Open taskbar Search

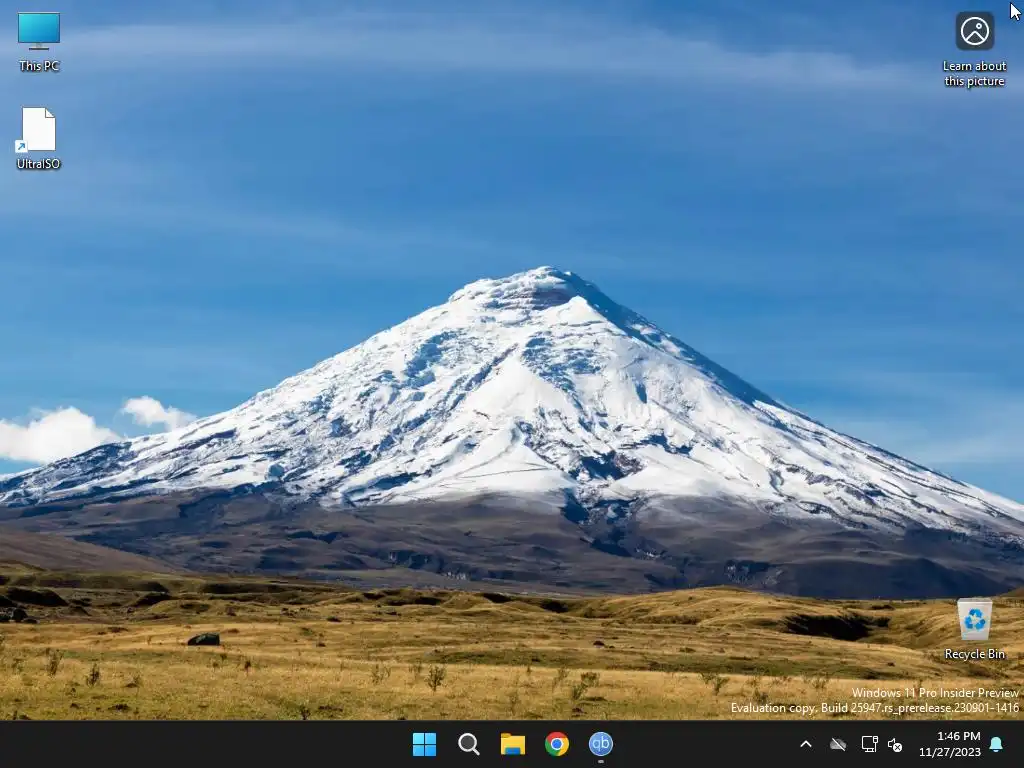pyautogui.click(x=469, y=744)
